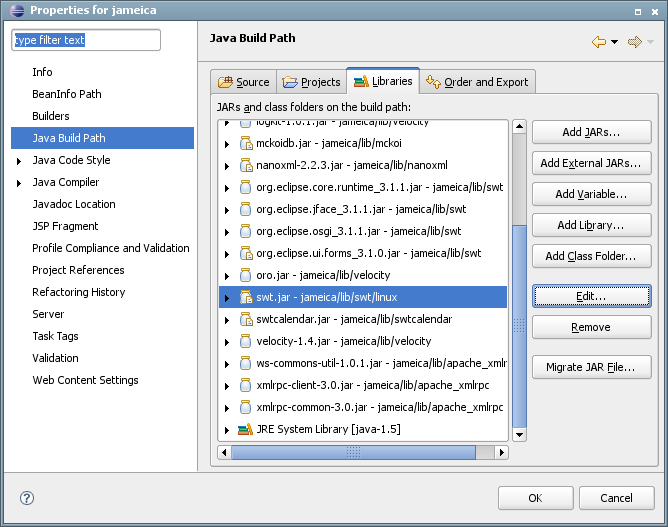Cancel the properties dialog
Viewport: 668px width, 527px height.
[616, 498]
